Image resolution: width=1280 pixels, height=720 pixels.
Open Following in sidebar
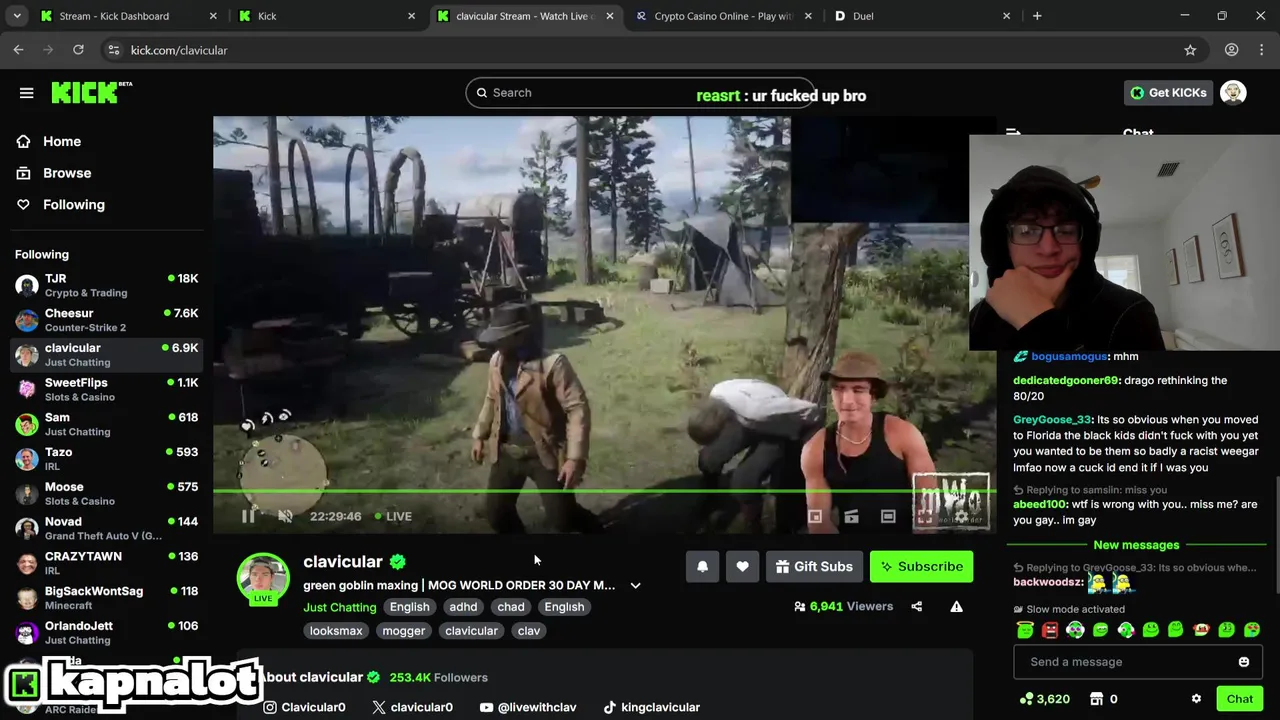click(61, 204)
